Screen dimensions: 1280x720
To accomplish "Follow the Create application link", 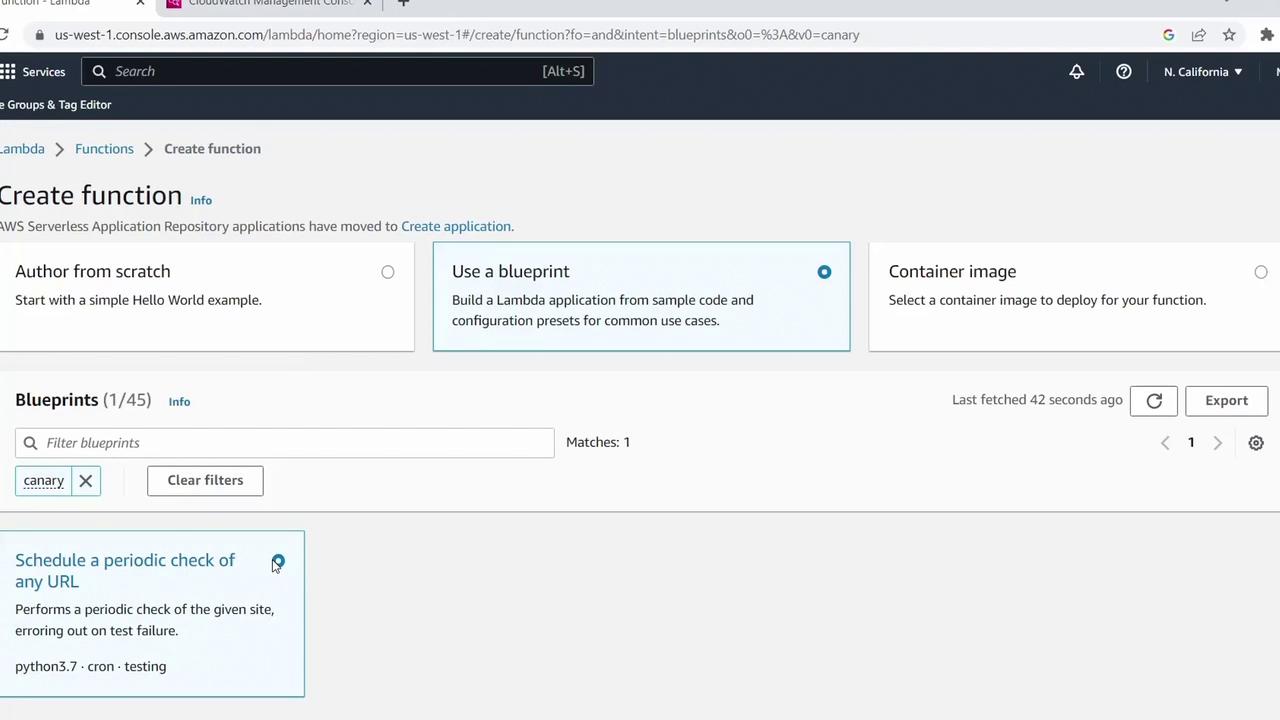I will [x=456, y=227].
